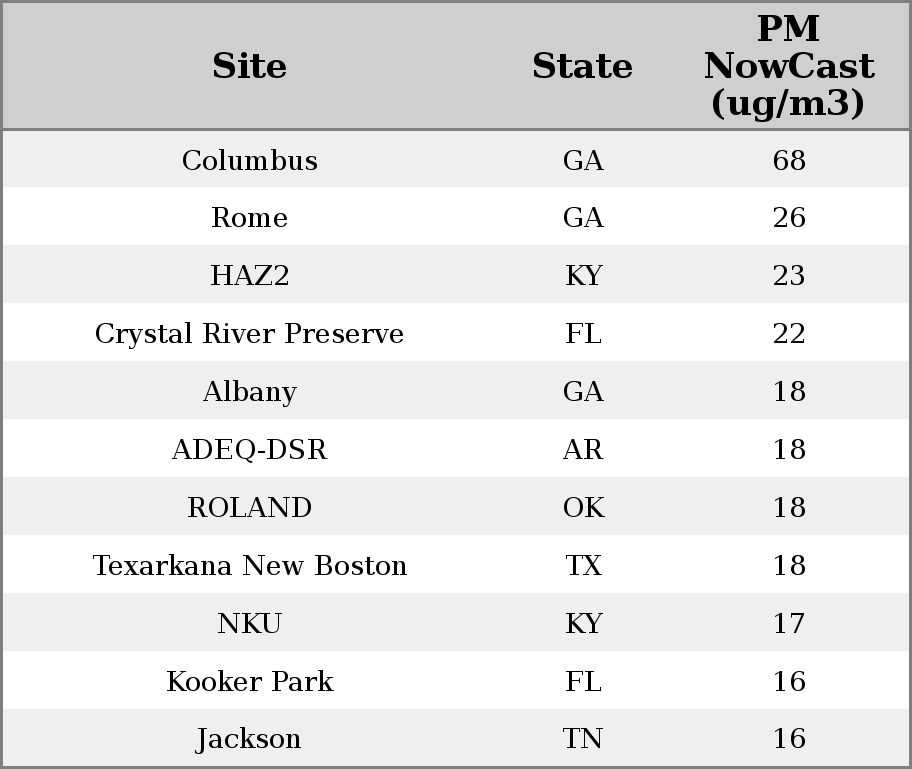
Task: Select the Columbus site cell
Action: 250,160
